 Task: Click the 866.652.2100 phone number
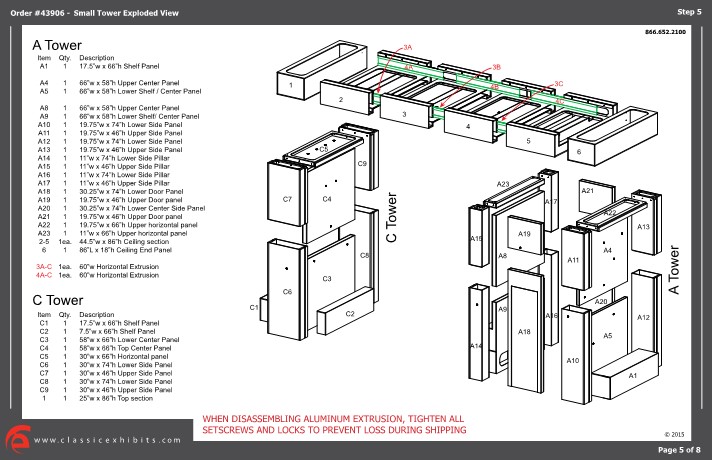click(x=666, y=32)
